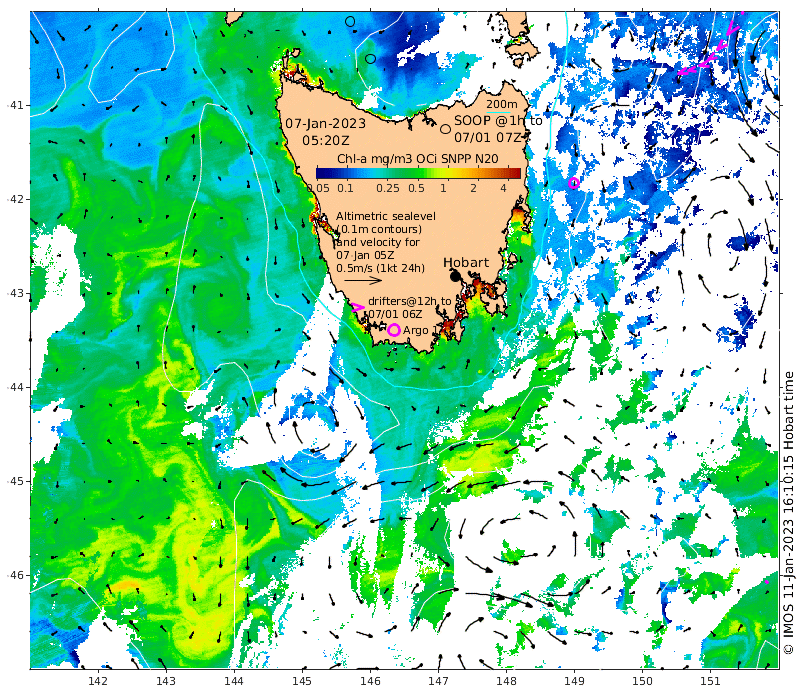Click the longitude axis label '145'
This screenshot has width=800, height=700.
302,681
